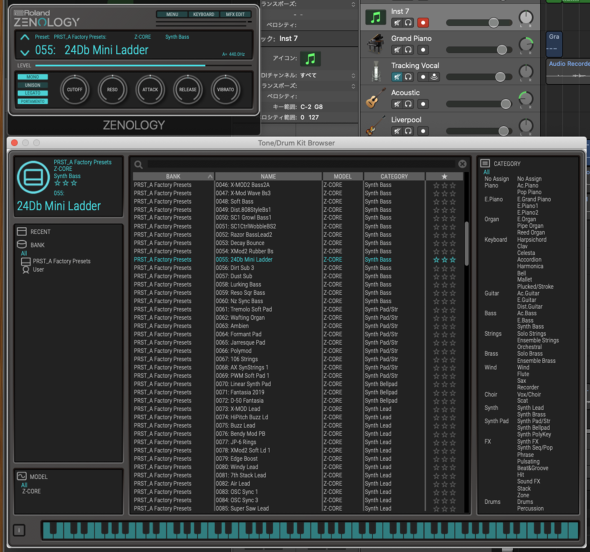Viewport: 590px width, 552px height.
Task: Select the Synth Lead category
Action: [530, 408]
